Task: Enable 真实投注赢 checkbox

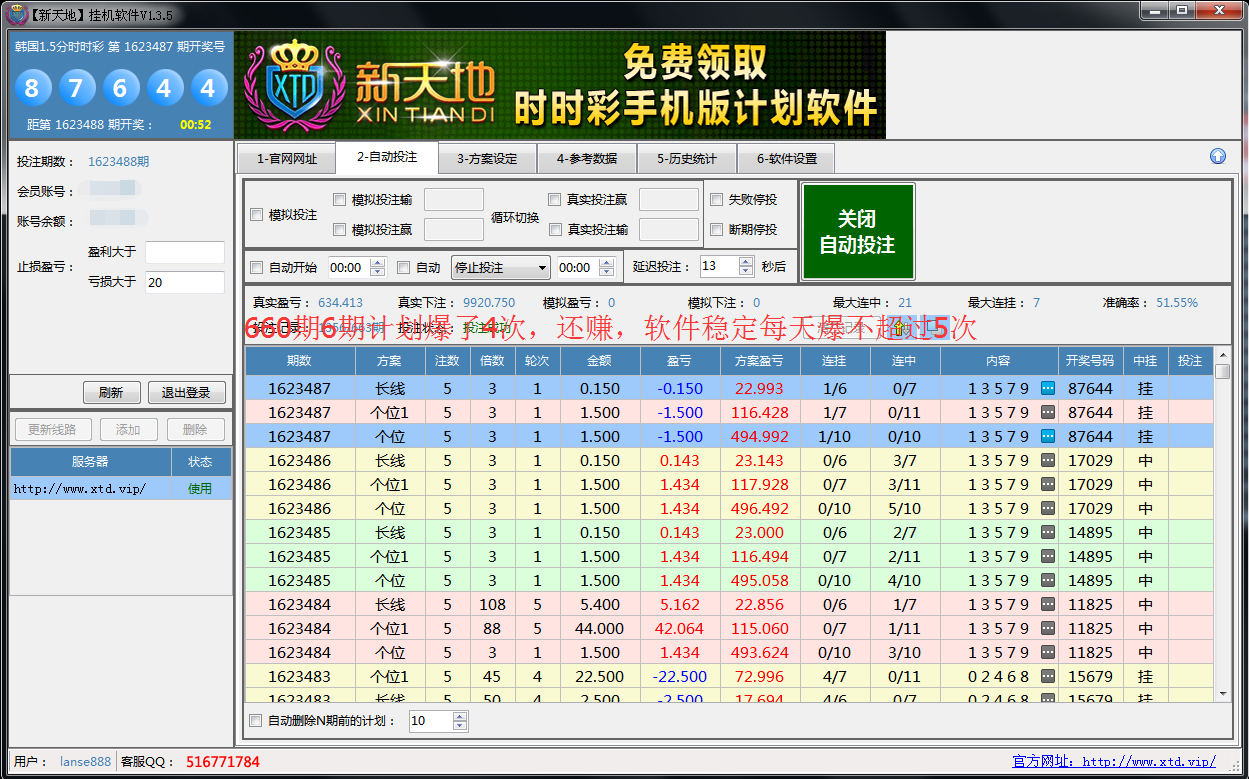Action: (x=555, y=199)
